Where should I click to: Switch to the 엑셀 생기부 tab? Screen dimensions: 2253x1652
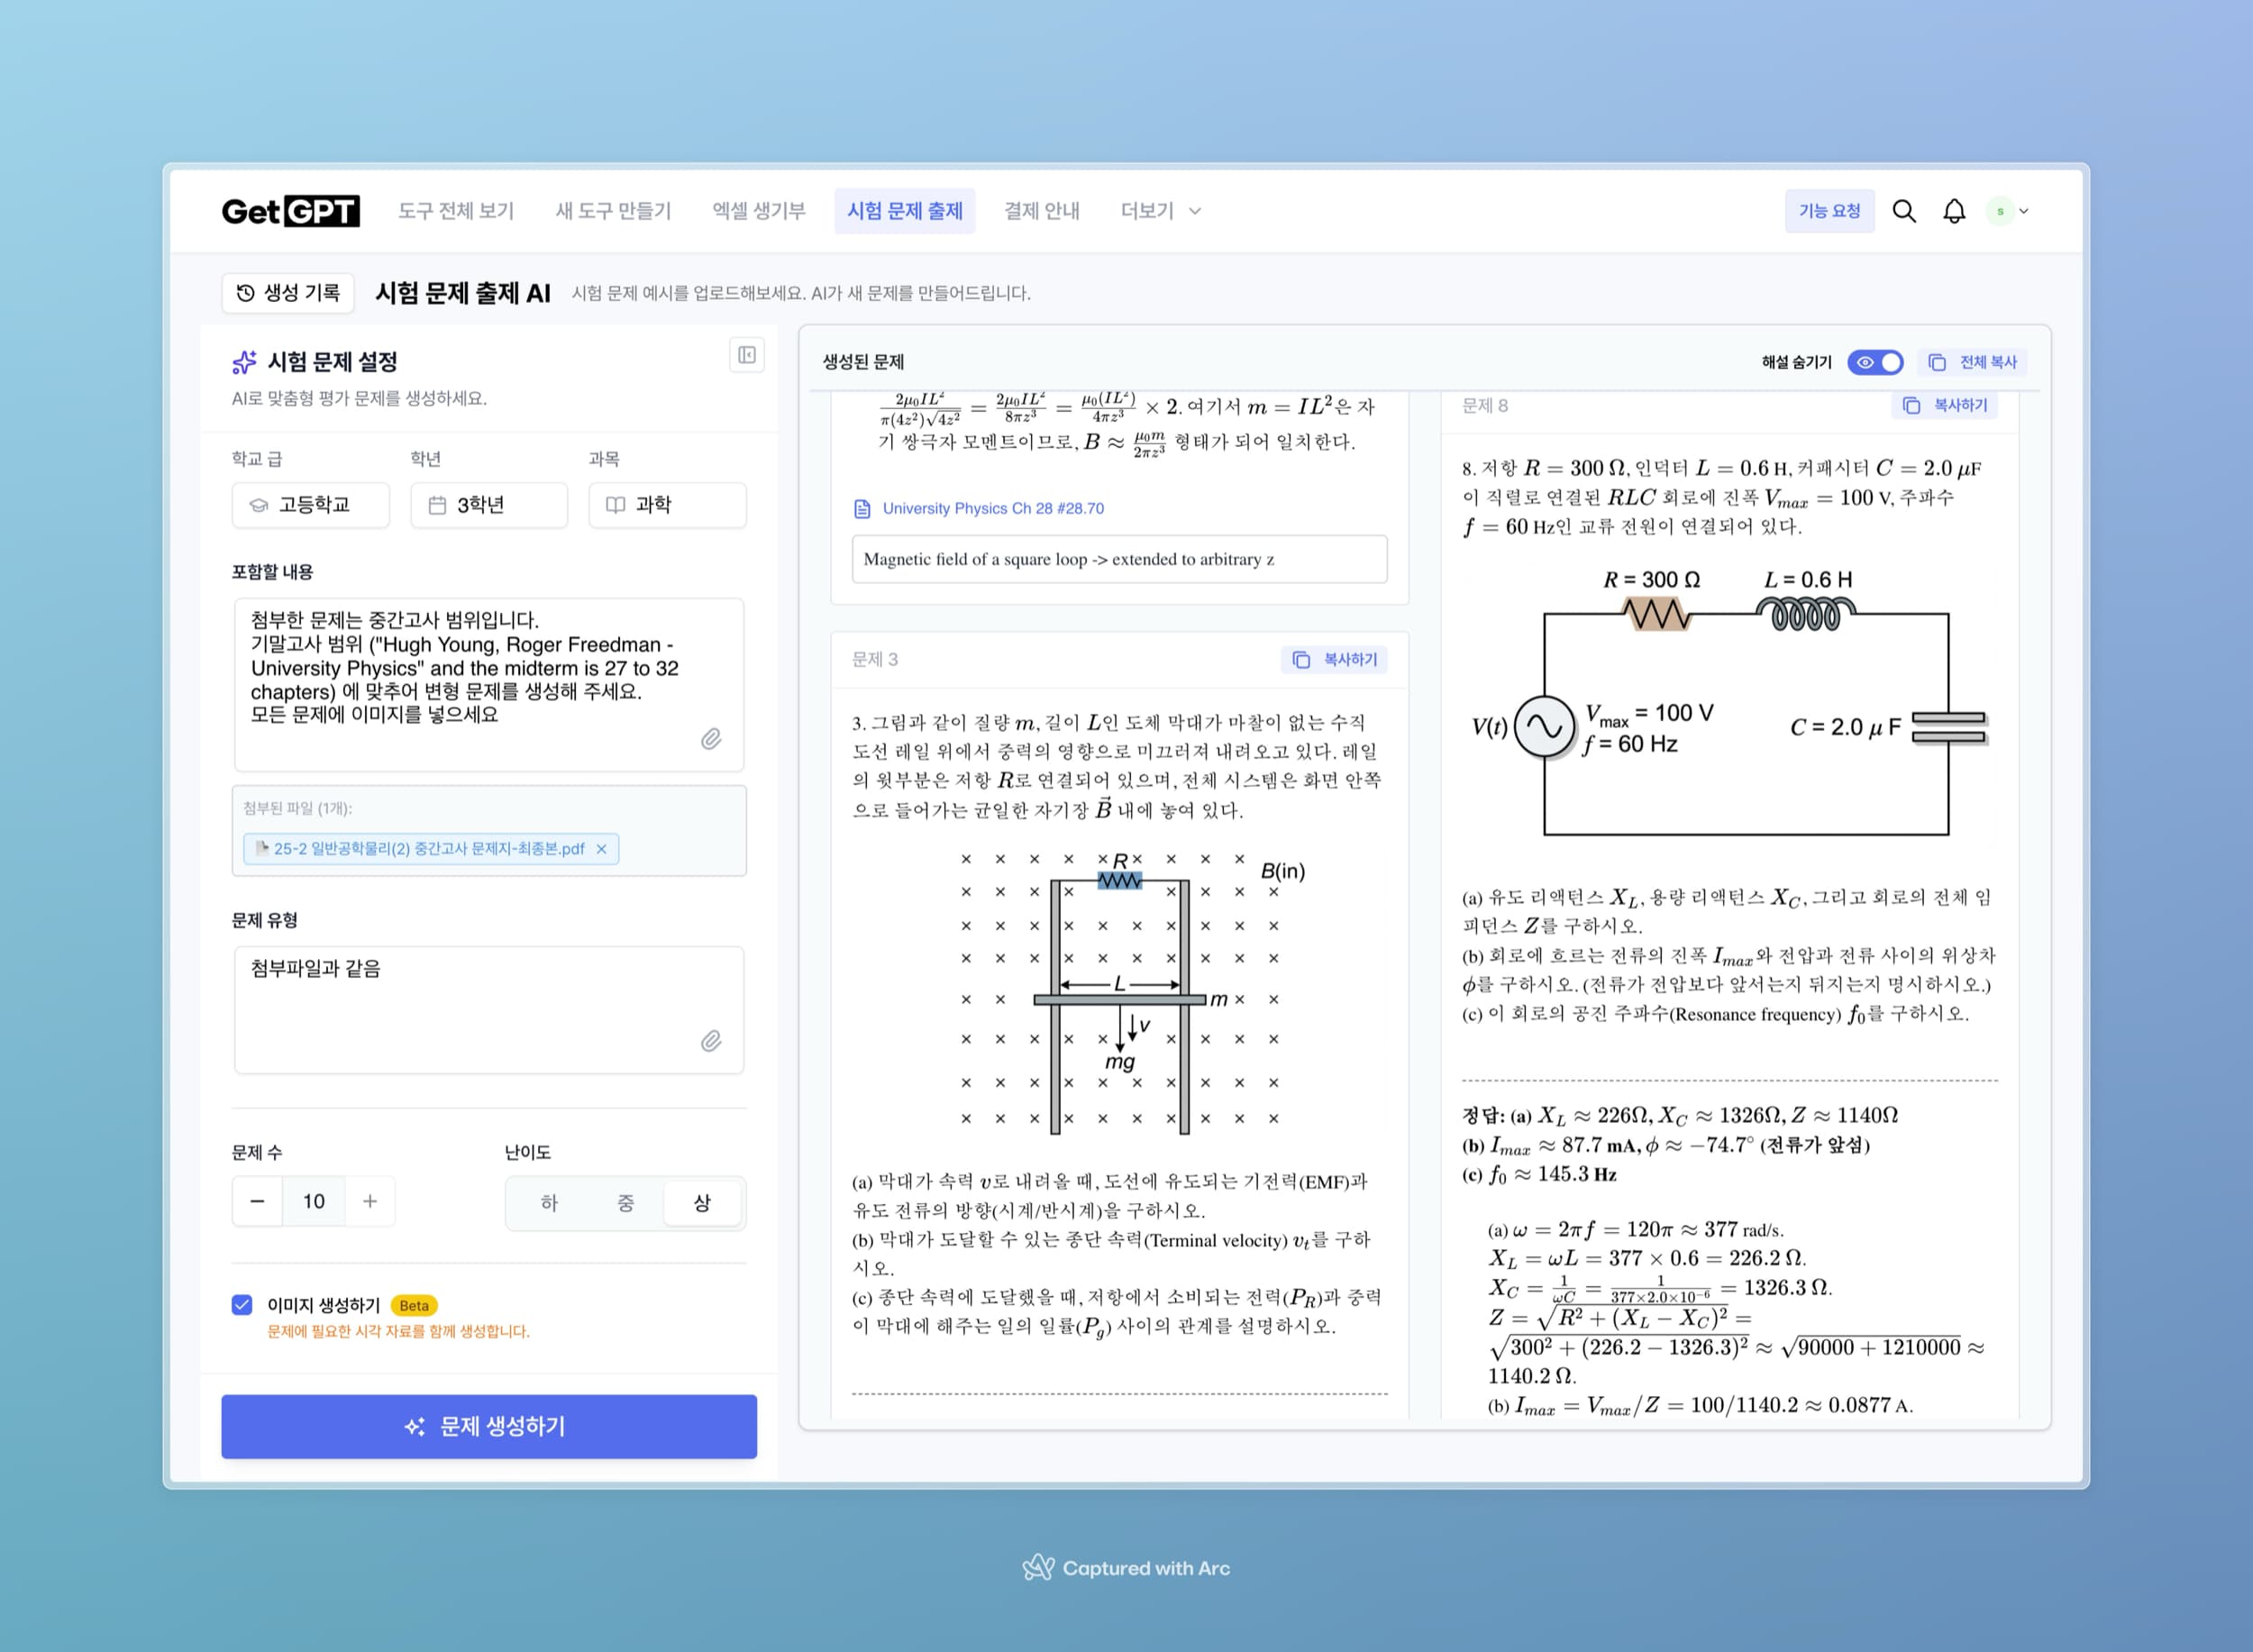pyautogui.click(x=757, y=210)
